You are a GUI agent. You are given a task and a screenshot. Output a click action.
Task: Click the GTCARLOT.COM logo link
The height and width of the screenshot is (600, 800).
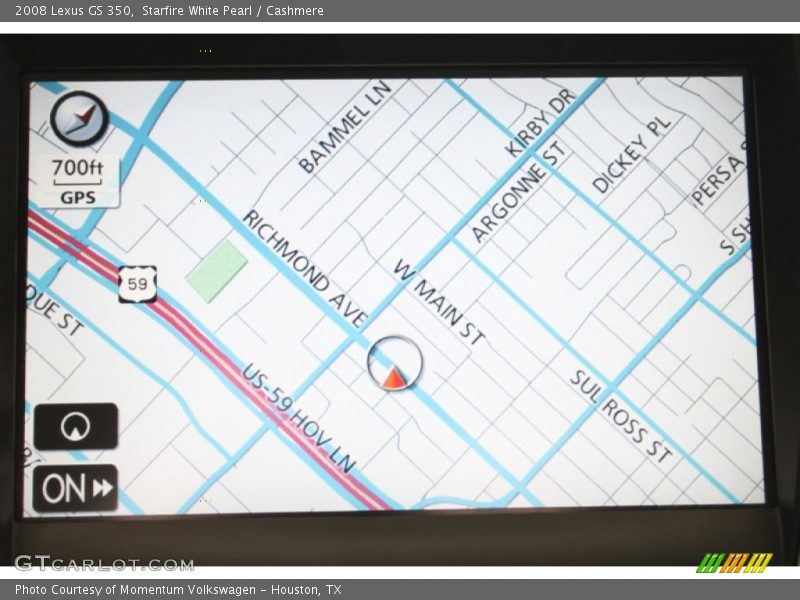tap(105, 563)
